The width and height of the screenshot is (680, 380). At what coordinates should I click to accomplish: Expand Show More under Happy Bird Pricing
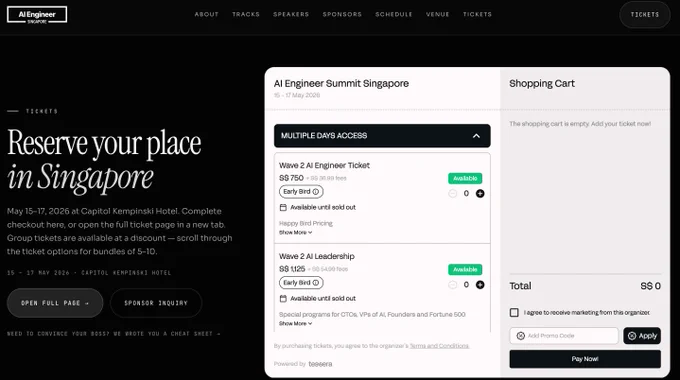[x=295, y=233]
